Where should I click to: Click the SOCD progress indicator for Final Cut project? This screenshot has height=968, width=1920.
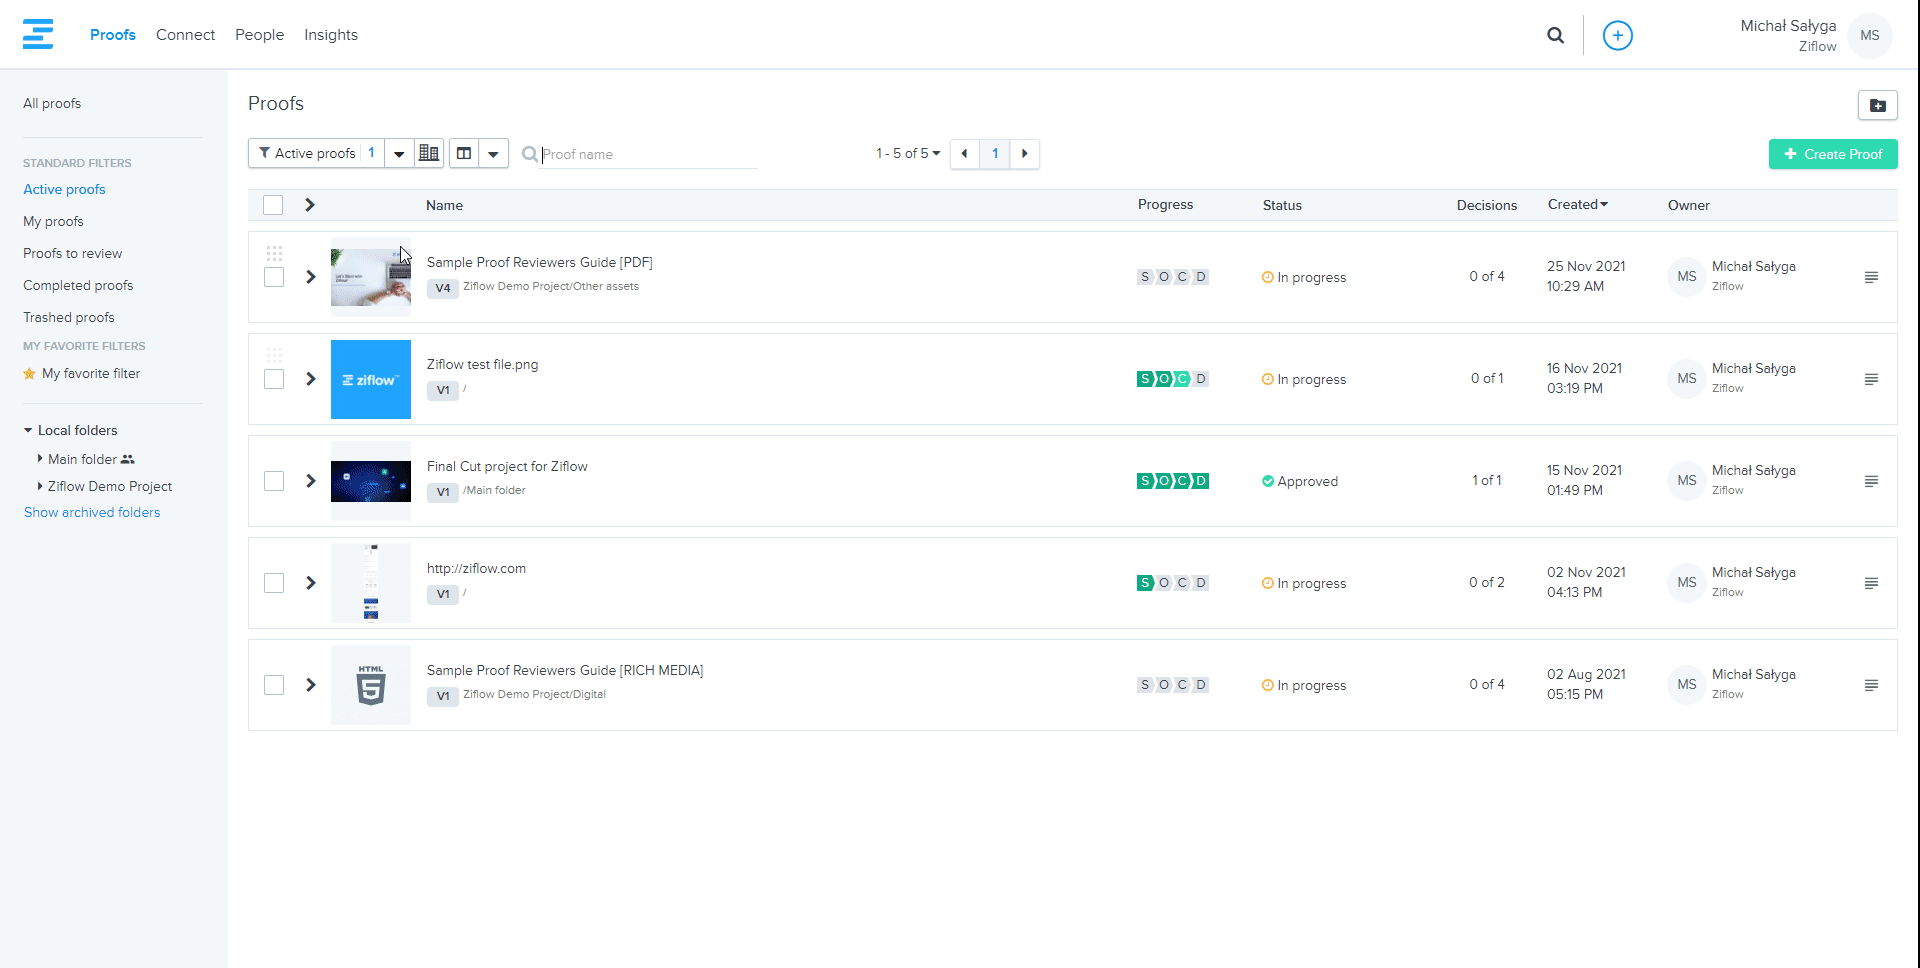click(x=1172, y=481)
